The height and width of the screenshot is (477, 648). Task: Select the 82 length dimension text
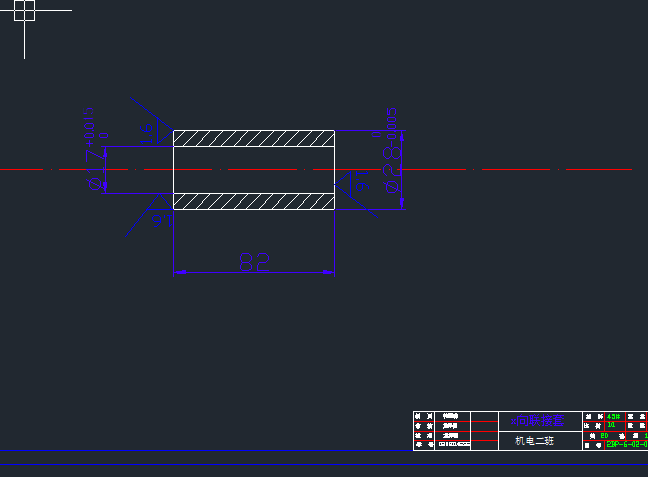click(255, 262)
